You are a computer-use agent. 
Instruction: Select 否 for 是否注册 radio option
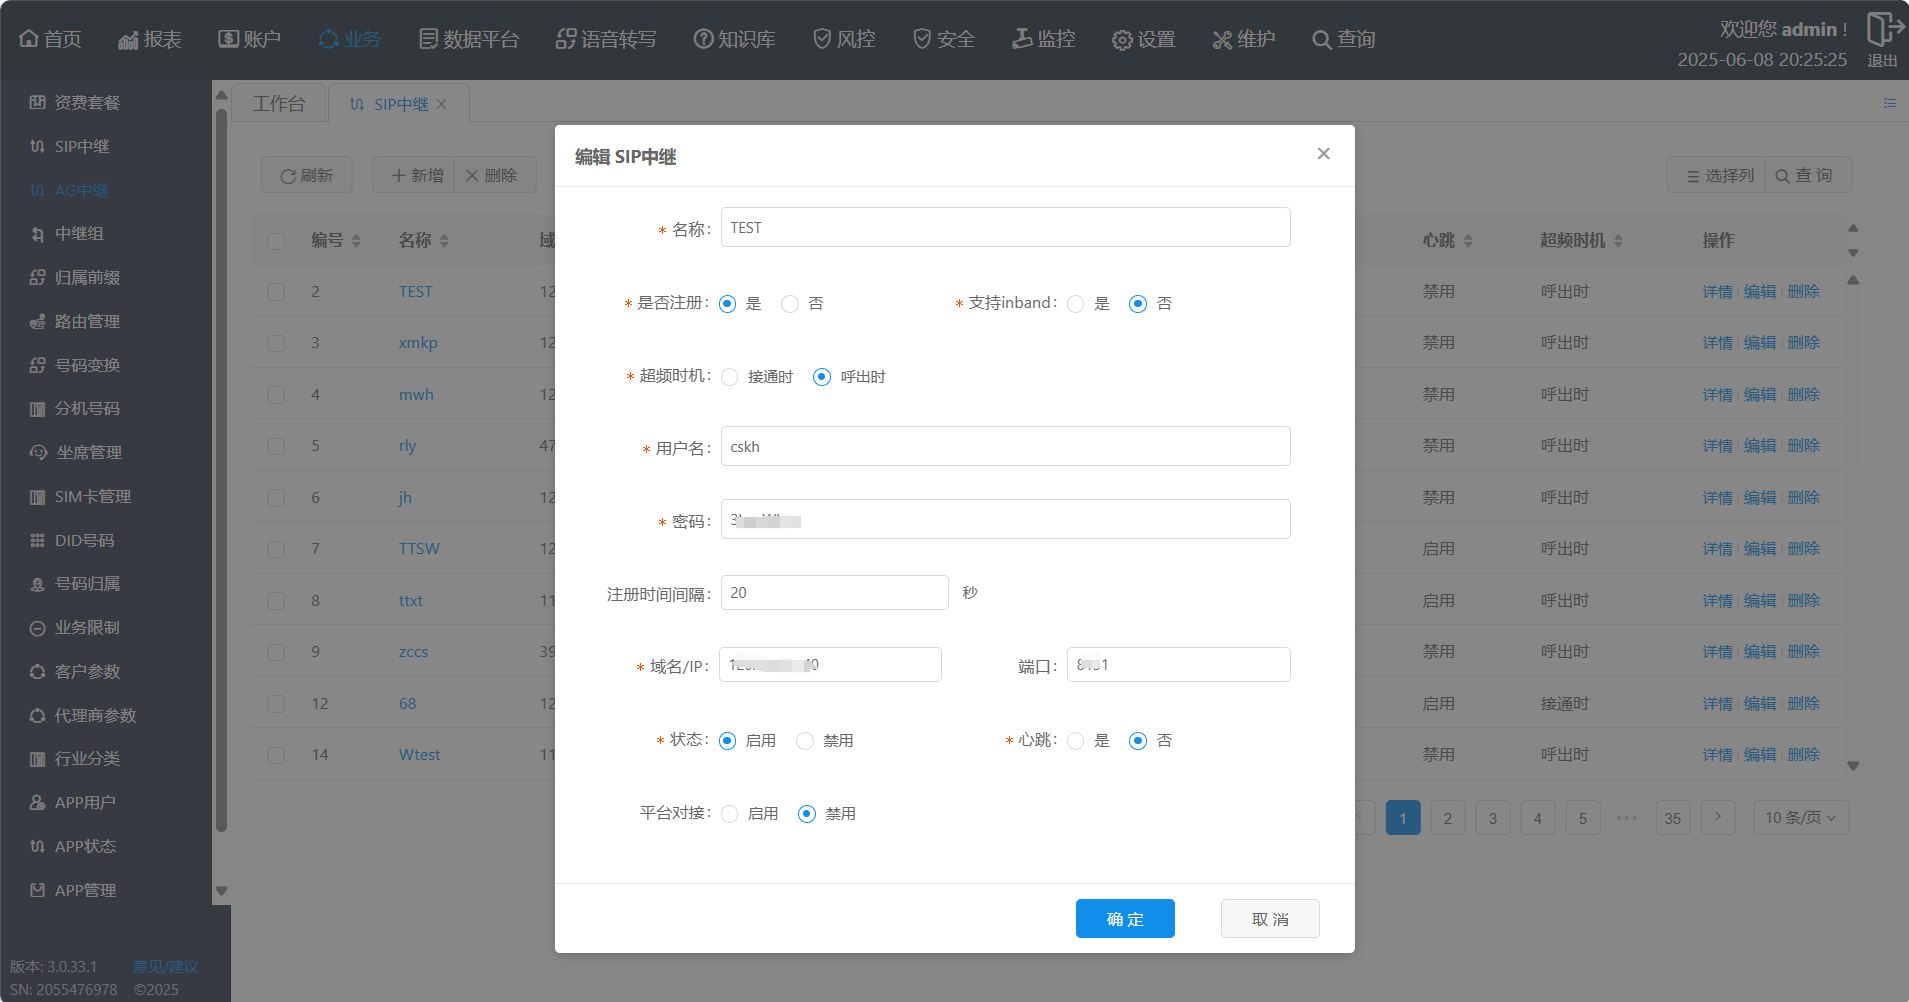(x=790, y=304)
